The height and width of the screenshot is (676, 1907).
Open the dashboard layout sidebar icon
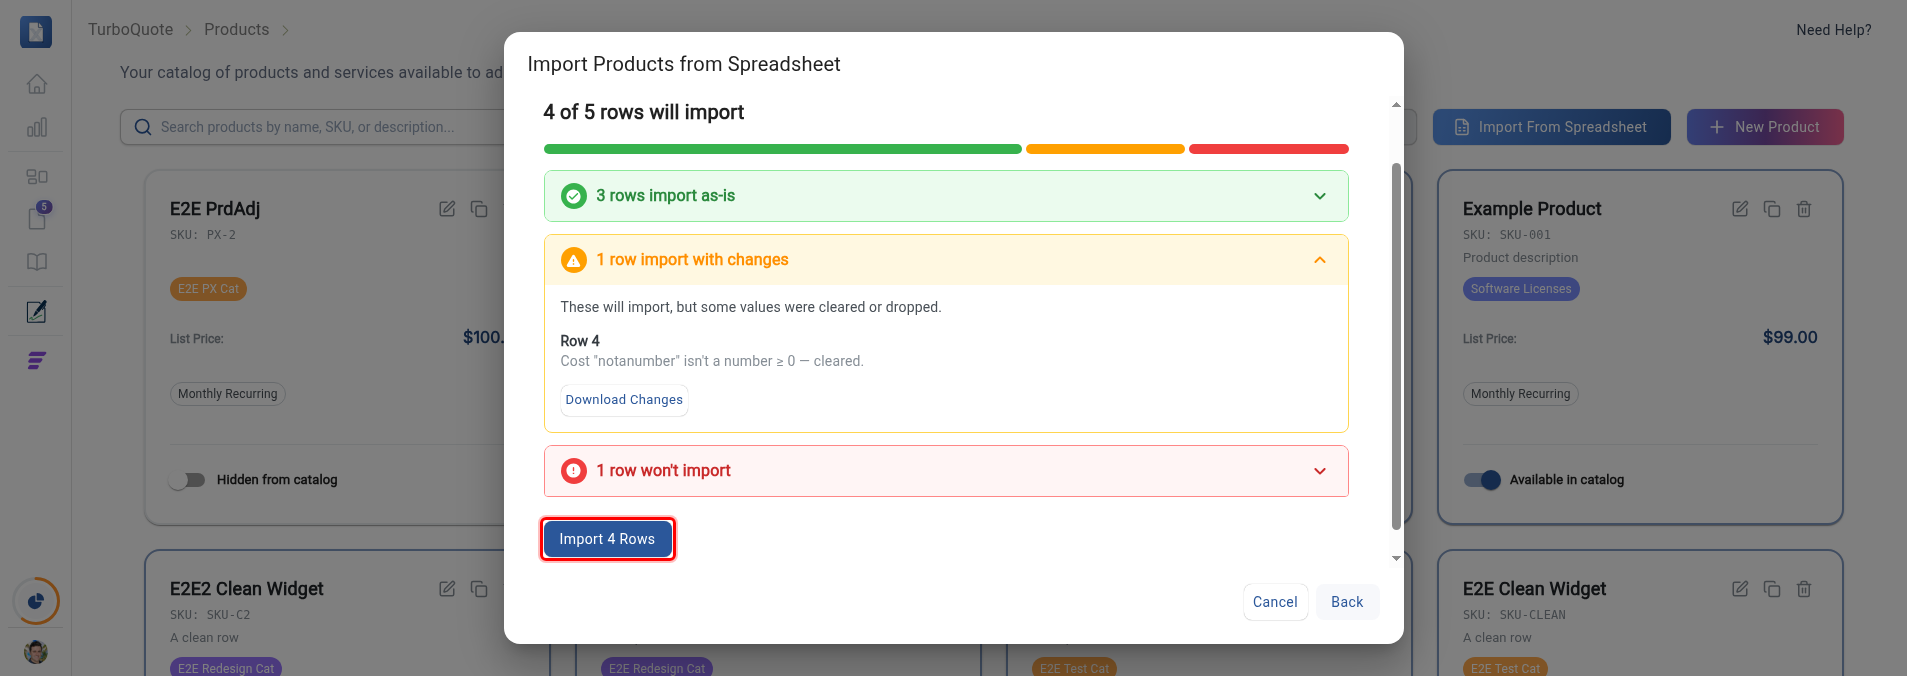(37, 176)
